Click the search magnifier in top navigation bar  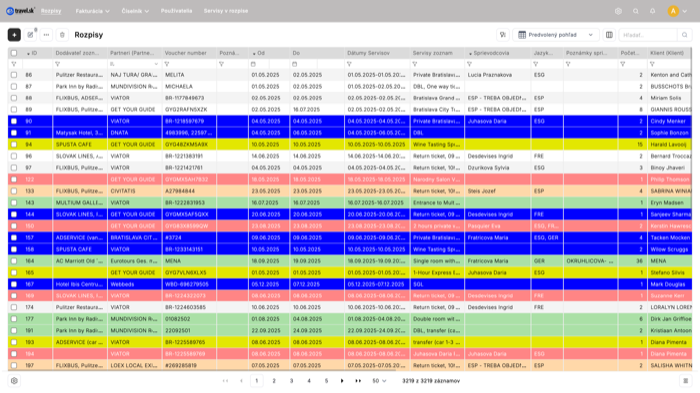click(x=636, y=11)
